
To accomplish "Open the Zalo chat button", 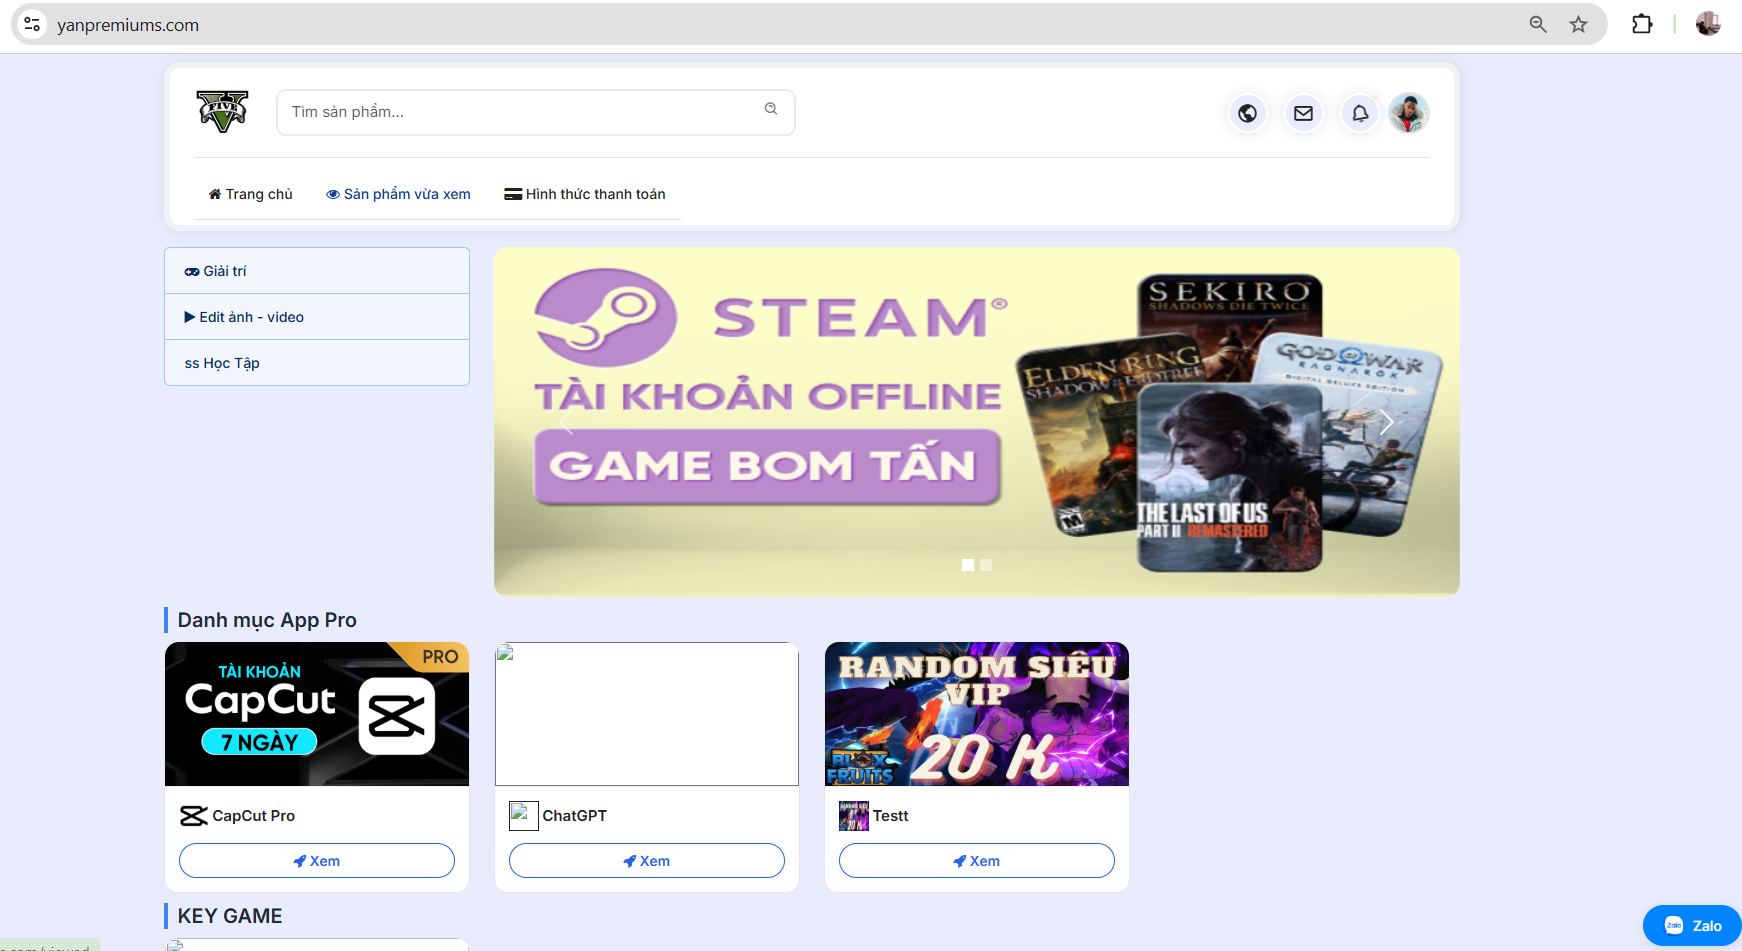I will point(1692,926).
